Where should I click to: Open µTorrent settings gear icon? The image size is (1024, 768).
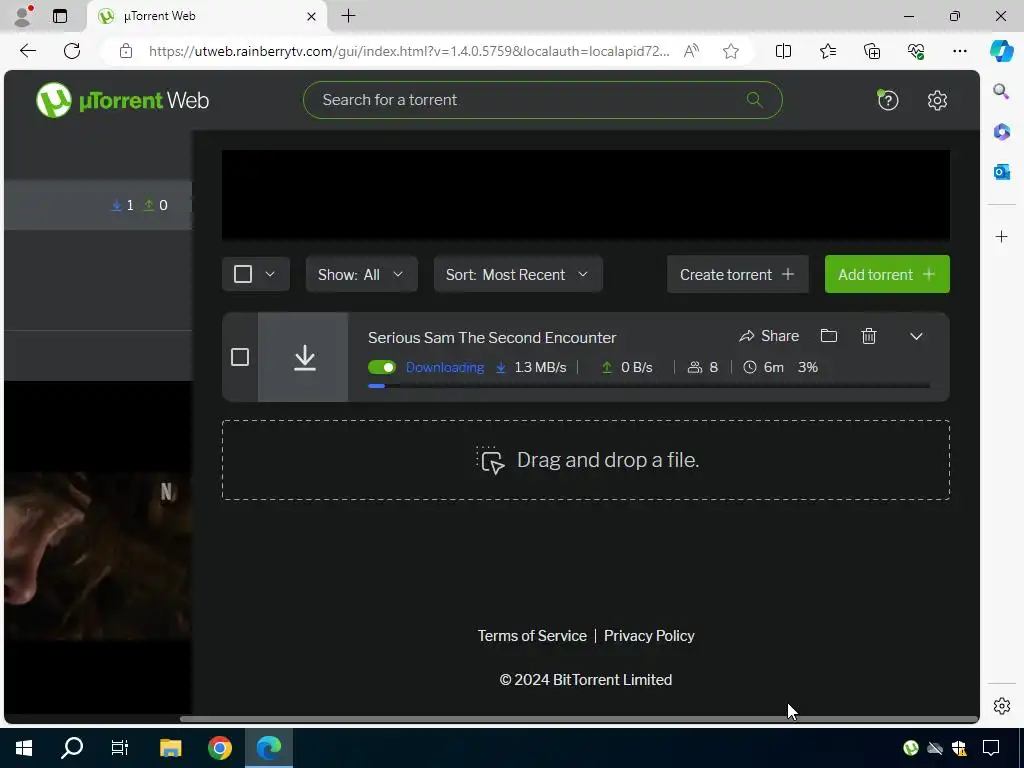coord(937,100)
